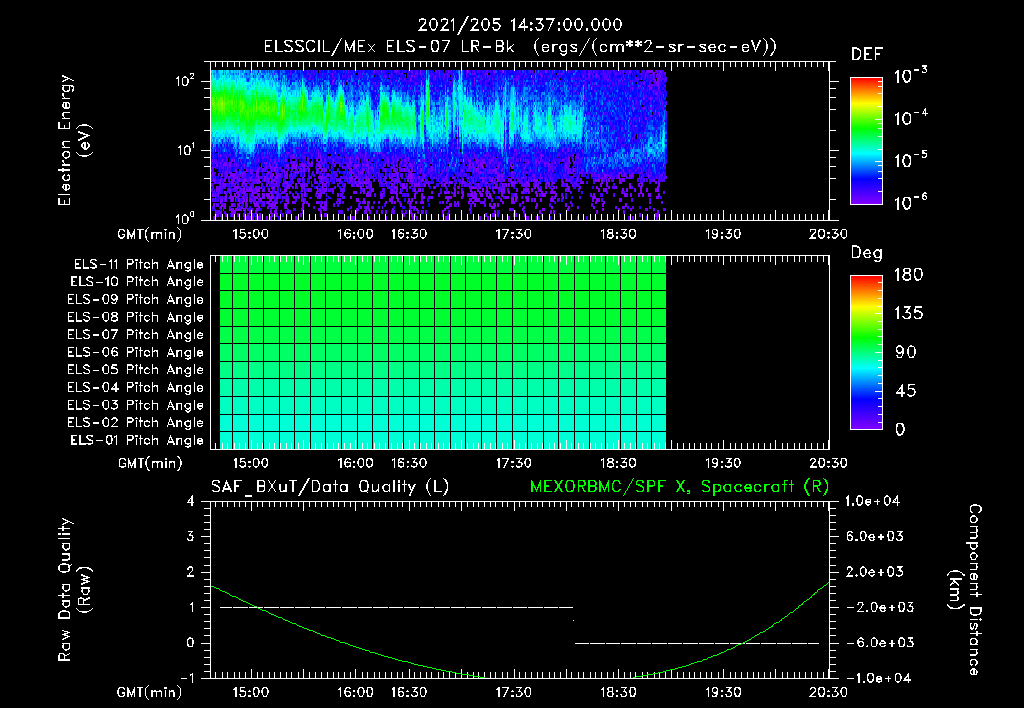Click the Raw Data Quality (Raw) axis label
1024x708 pixels.
coord(74,589)
